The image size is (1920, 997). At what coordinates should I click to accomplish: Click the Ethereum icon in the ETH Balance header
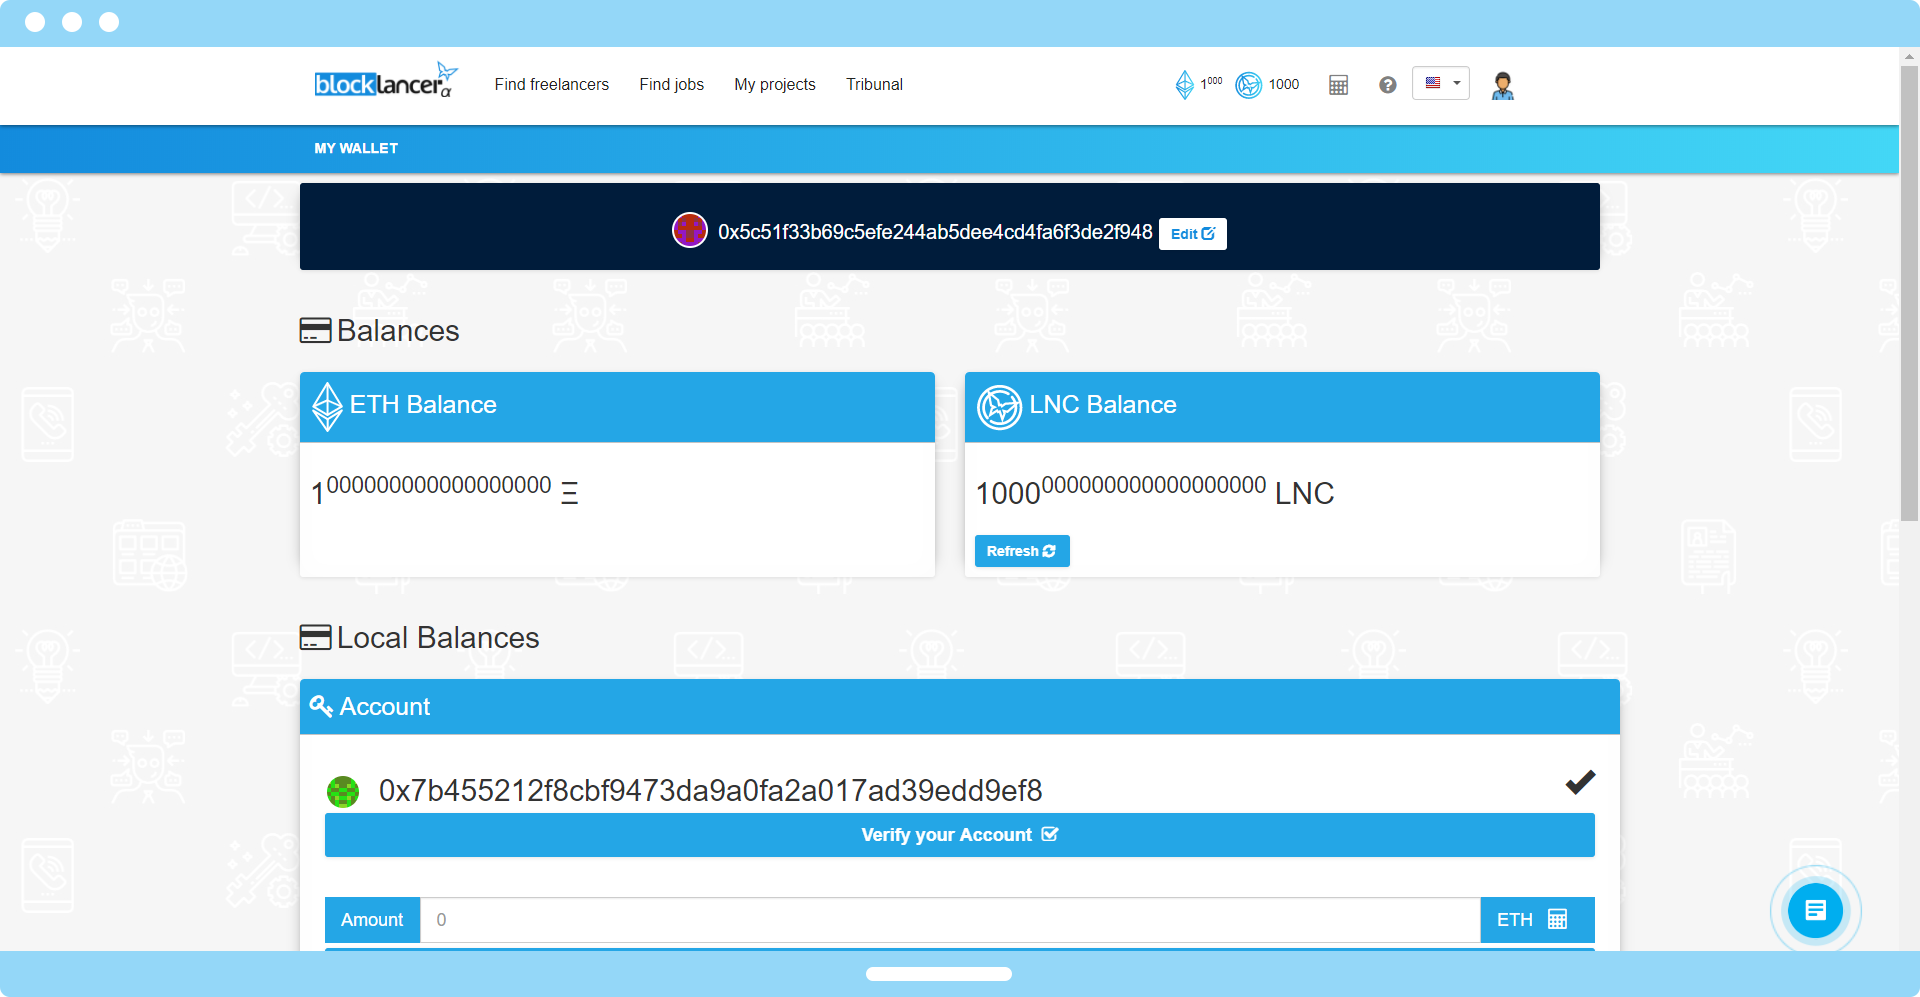coord(327,406)
